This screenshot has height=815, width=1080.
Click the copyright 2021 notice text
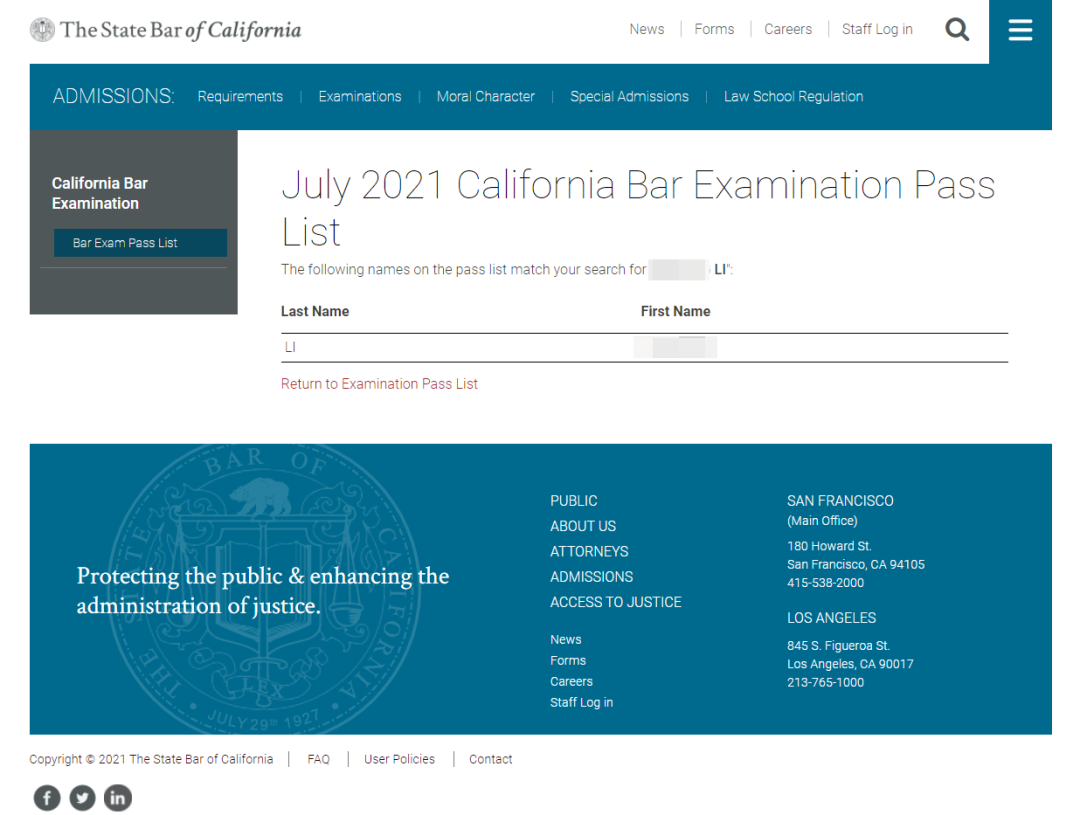point(151,759)
